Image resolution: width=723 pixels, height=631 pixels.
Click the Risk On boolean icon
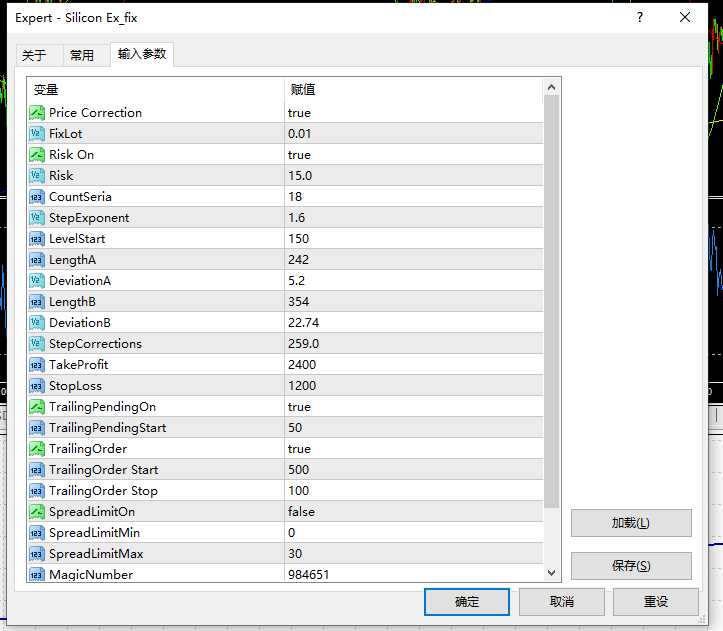pyautogui.click(x=37, y=155)
